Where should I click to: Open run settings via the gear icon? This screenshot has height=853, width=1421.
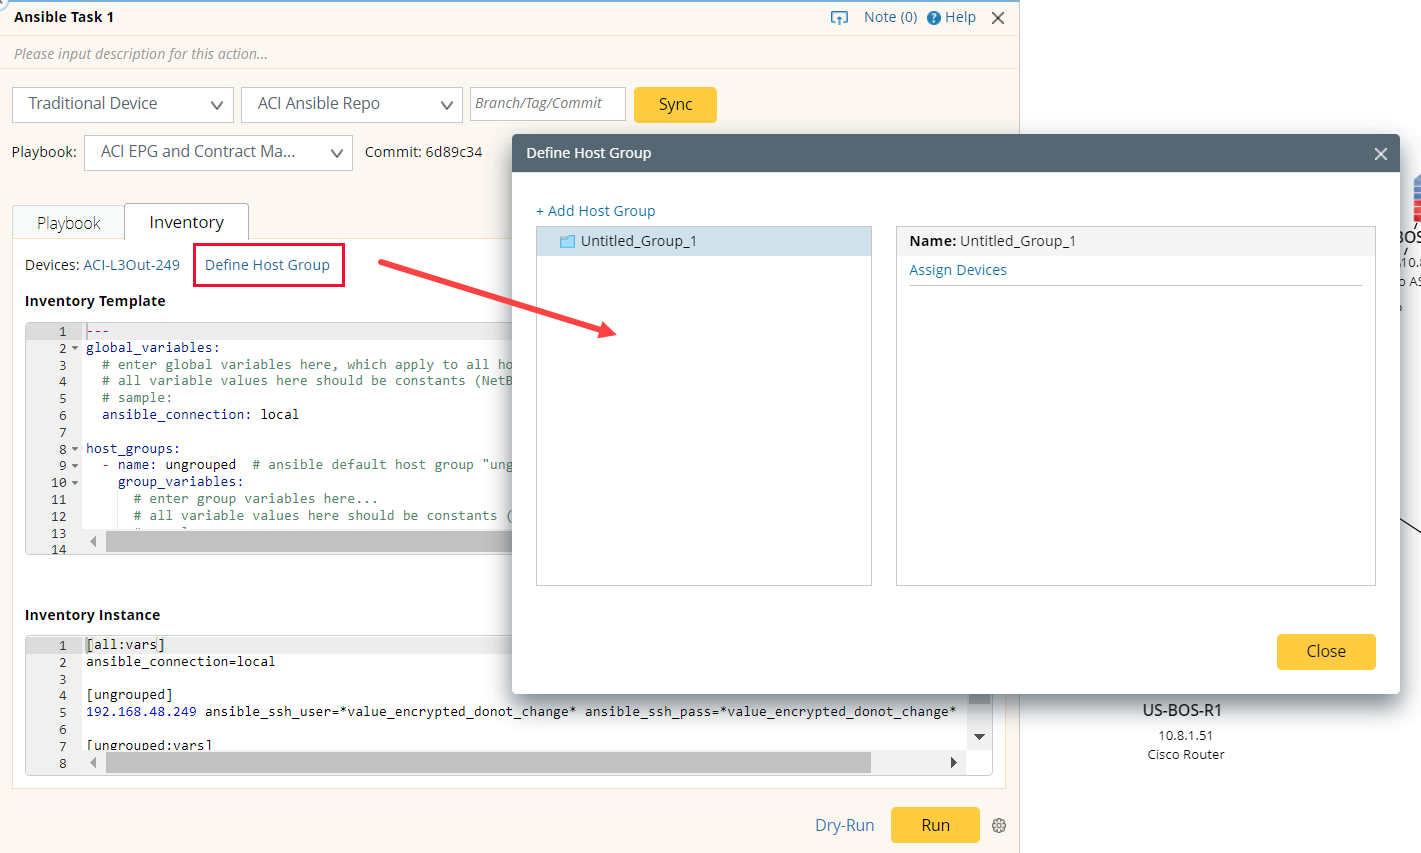click(998, 825)
